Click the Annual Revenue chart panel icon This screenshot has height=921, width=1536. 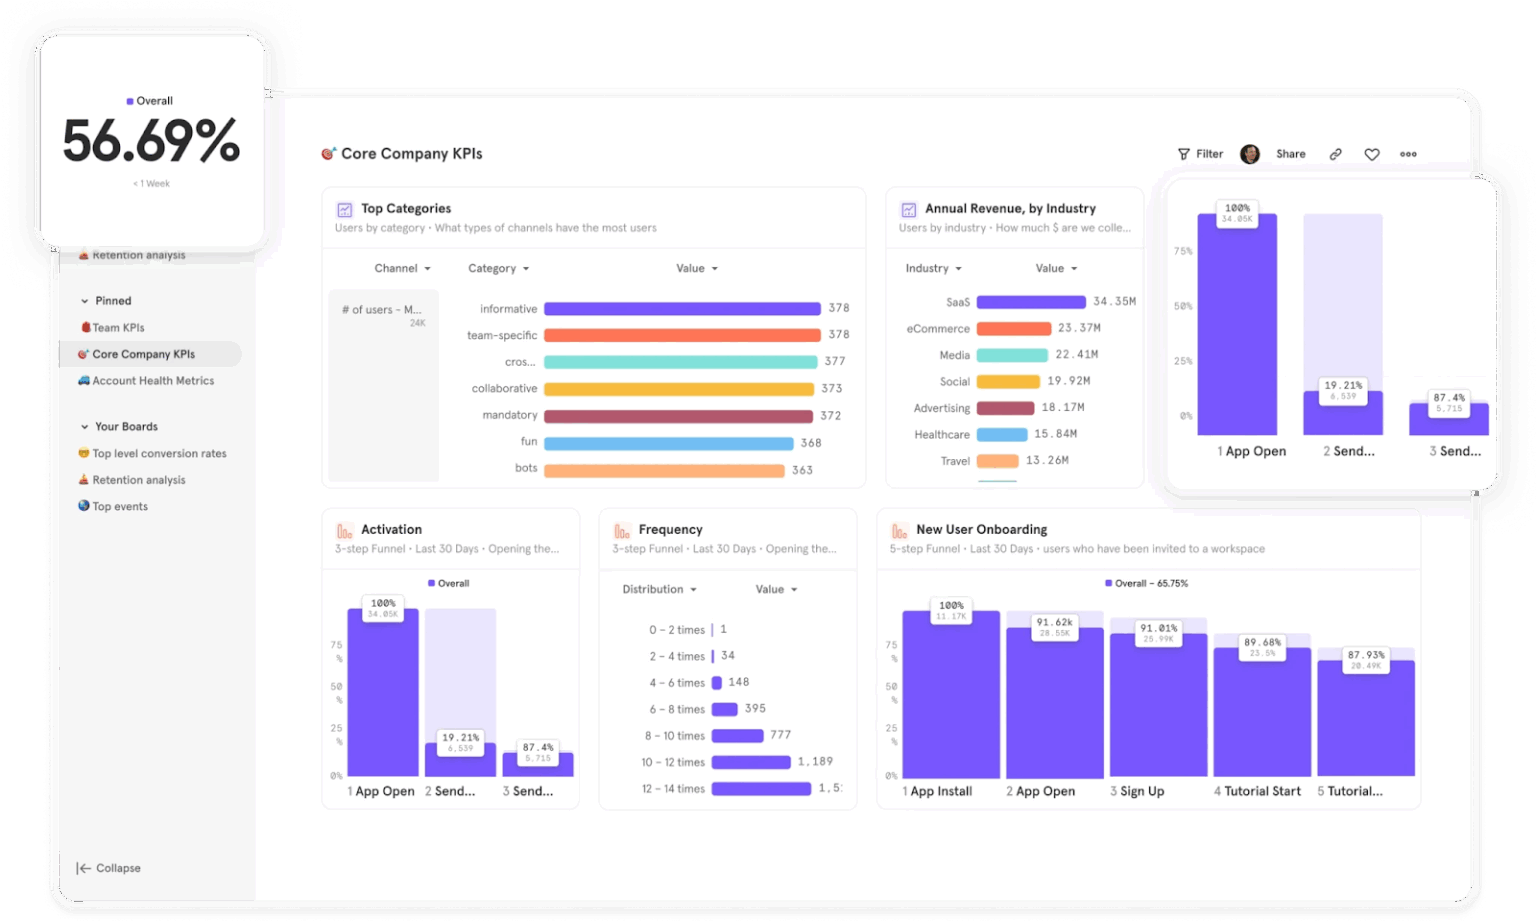tap(908, 210)
